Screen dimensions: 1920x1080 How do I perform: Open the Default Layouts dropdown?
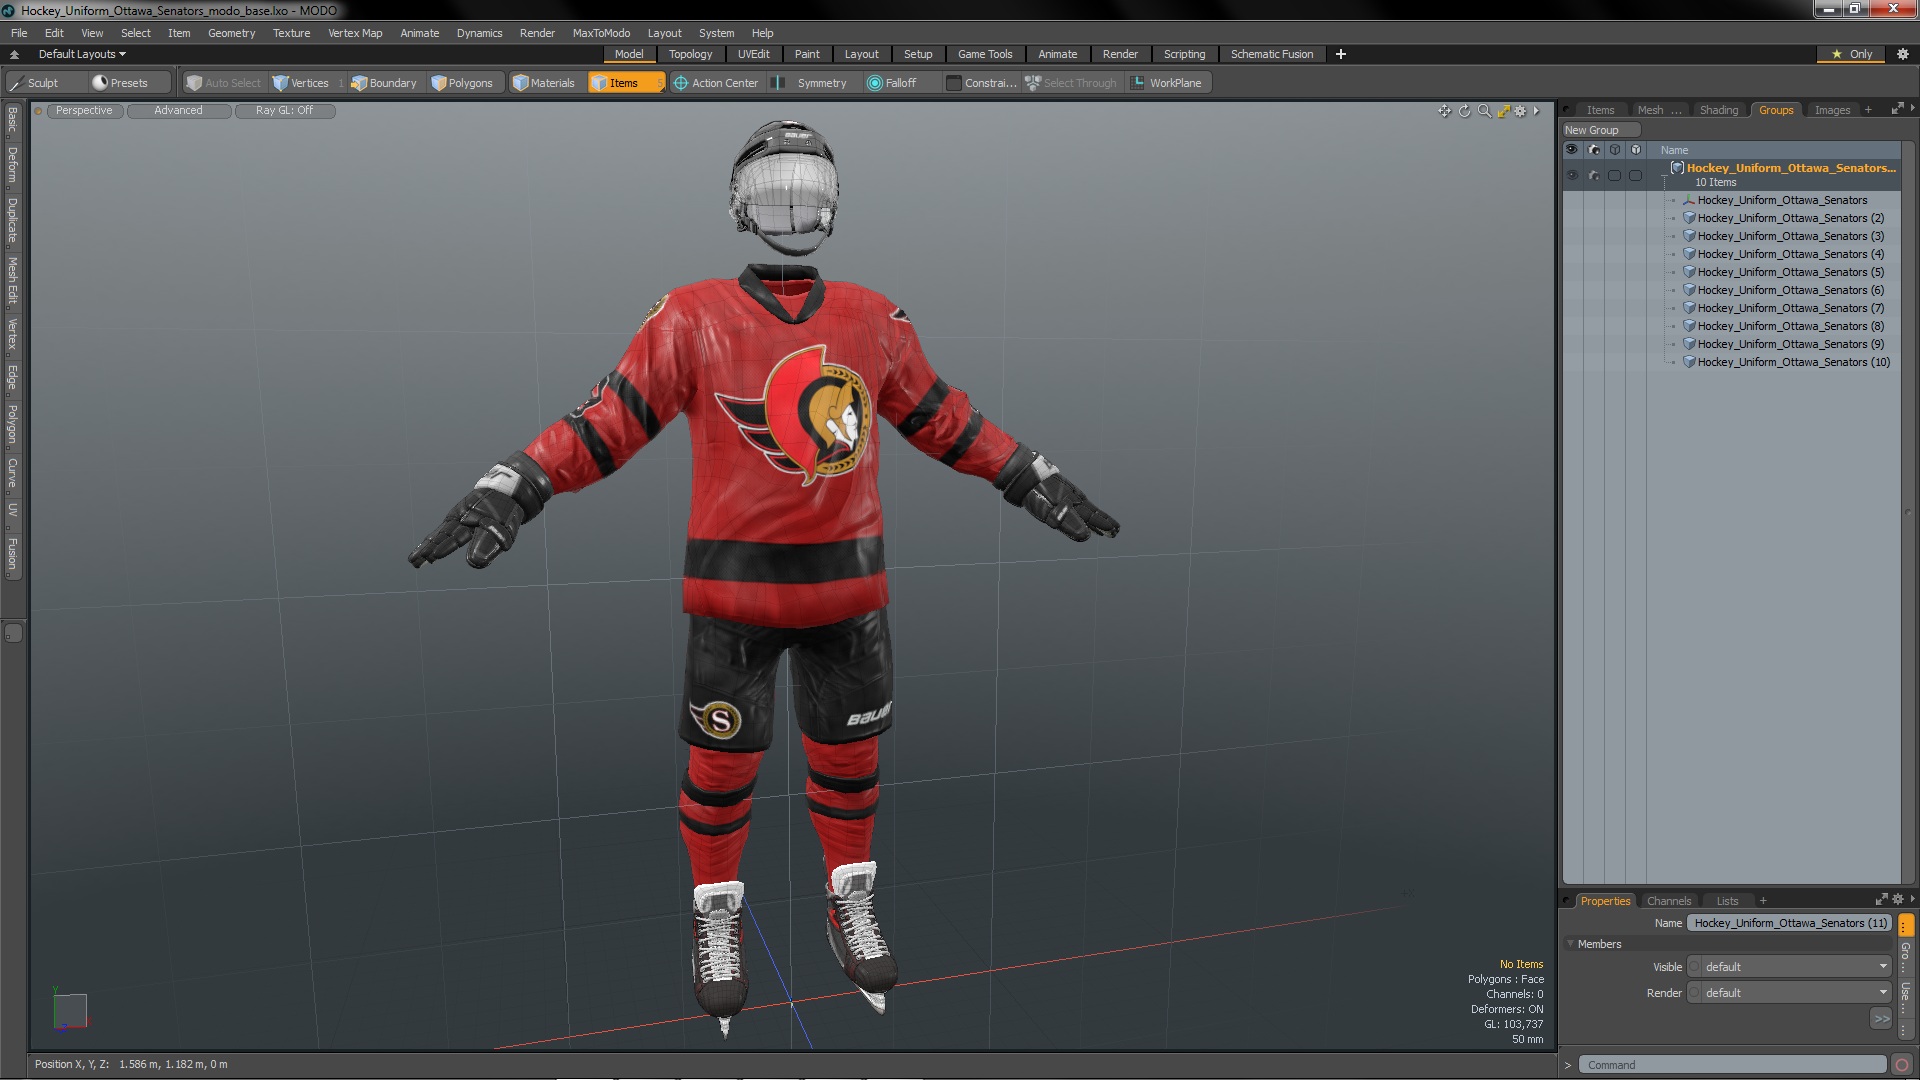coord(82,54)
